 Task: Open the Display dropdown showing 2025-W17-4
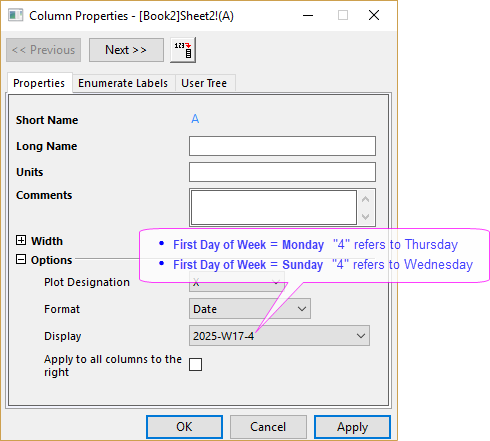coord(279,336)
